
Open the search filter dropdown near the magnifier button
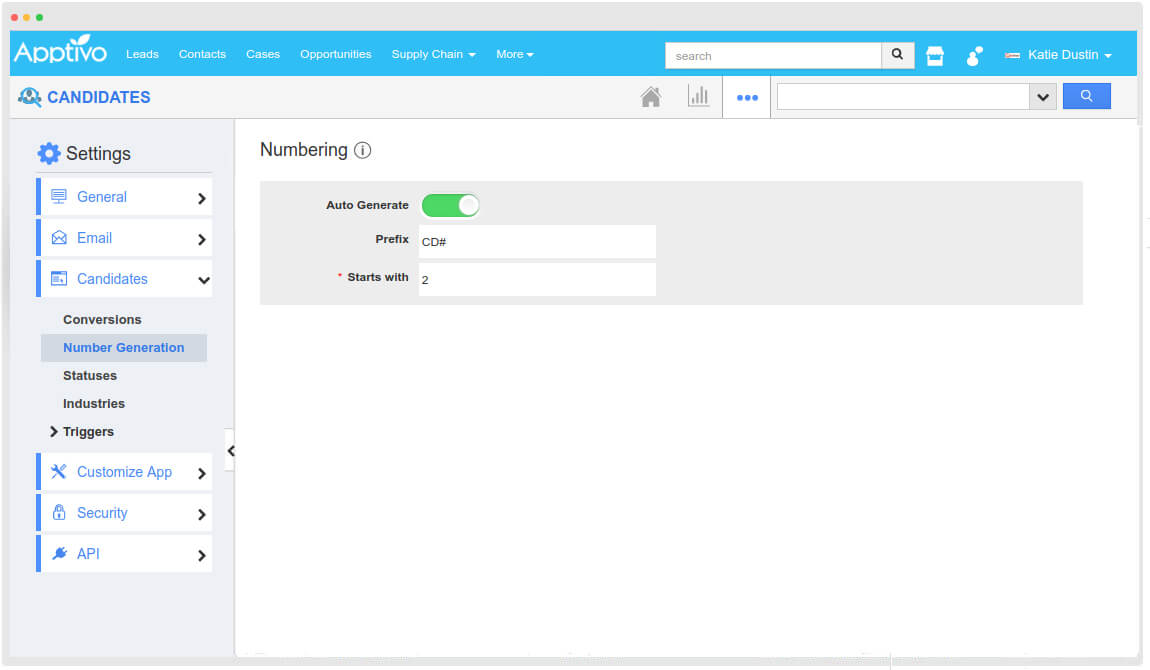(1043, 96)
